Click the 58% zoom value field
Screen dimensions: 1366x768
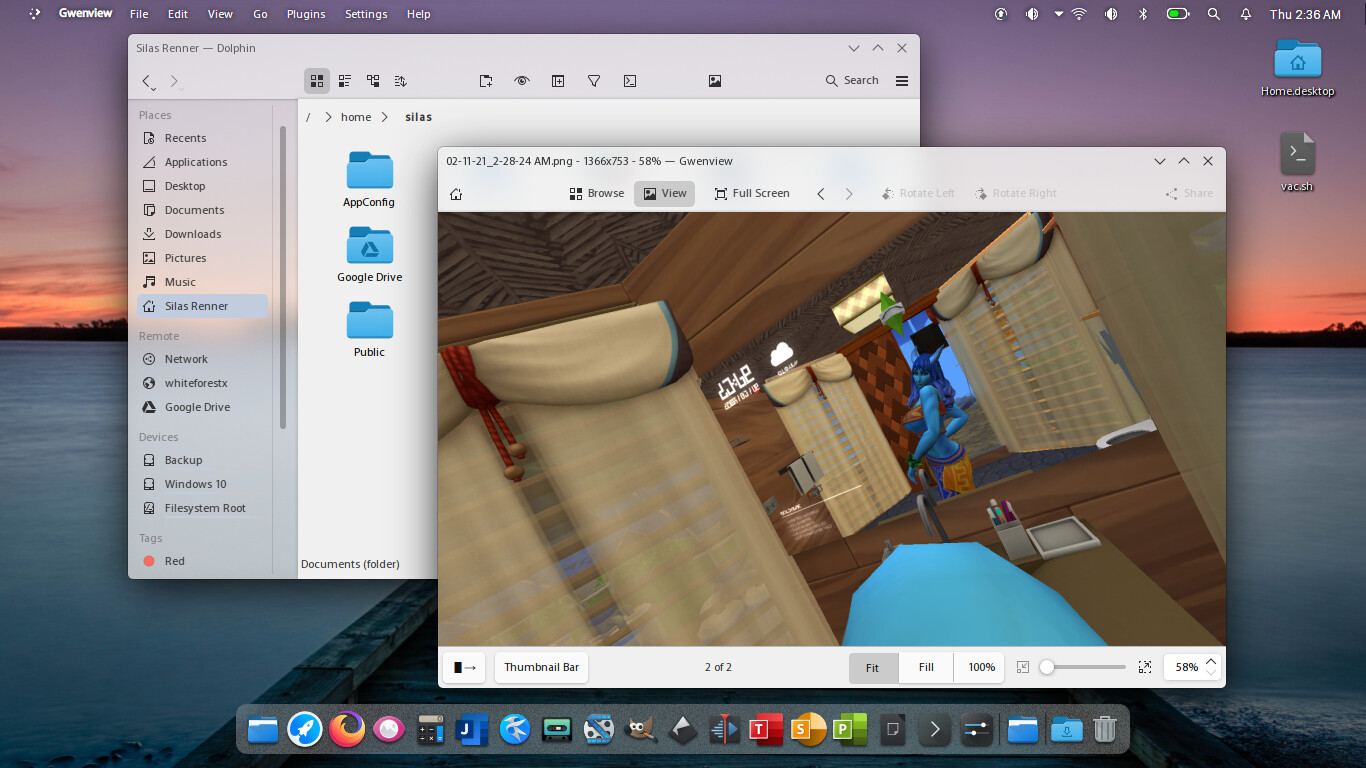pyautogui.click(x=1185, y=667)
